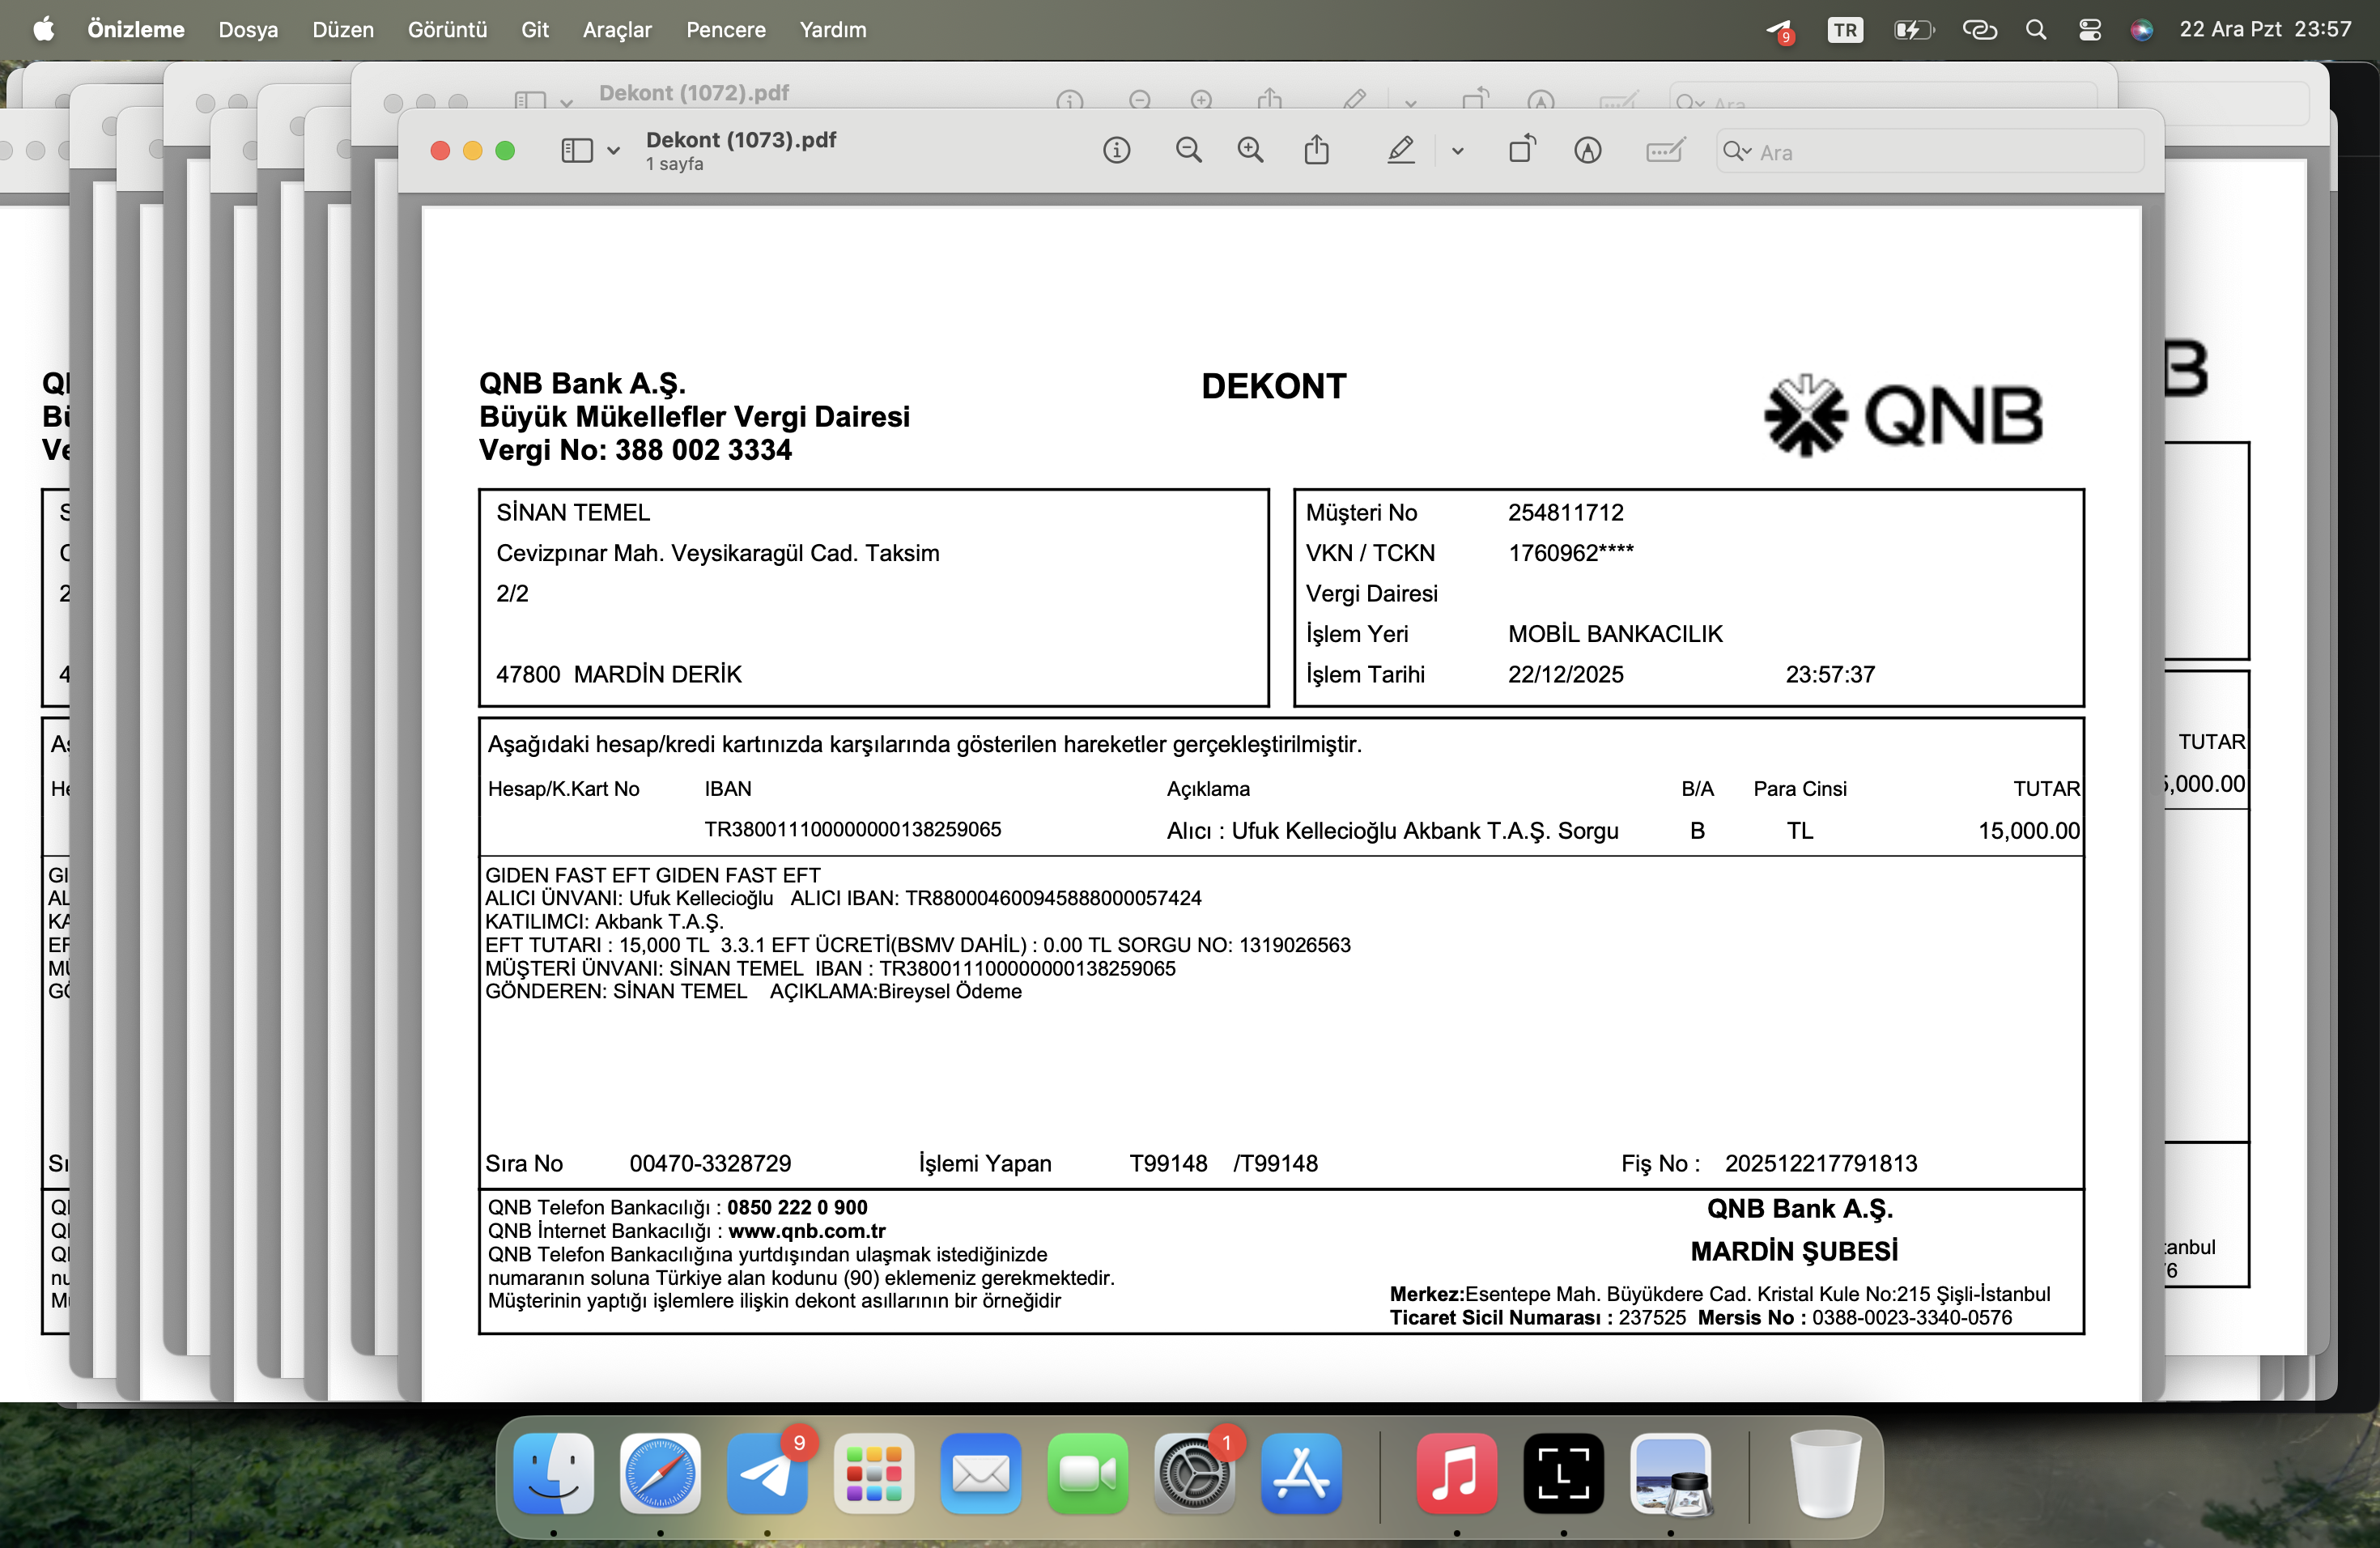Open the Önizleme menu
This screenshot has height=1548, width=2380.
[x=136, y=30]
